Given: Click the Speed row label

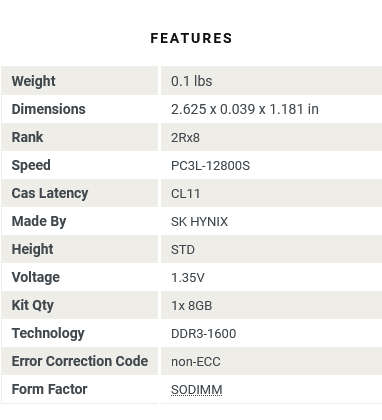Looking at the screenshot, I should click(31, 166).
